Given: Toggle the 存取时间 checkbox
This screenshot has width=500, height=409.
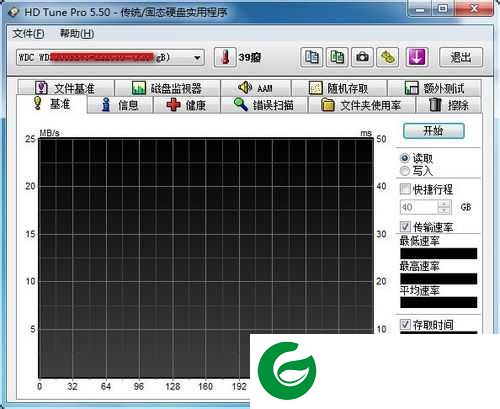Looking at the screenshot, I should tap(405, 324).
